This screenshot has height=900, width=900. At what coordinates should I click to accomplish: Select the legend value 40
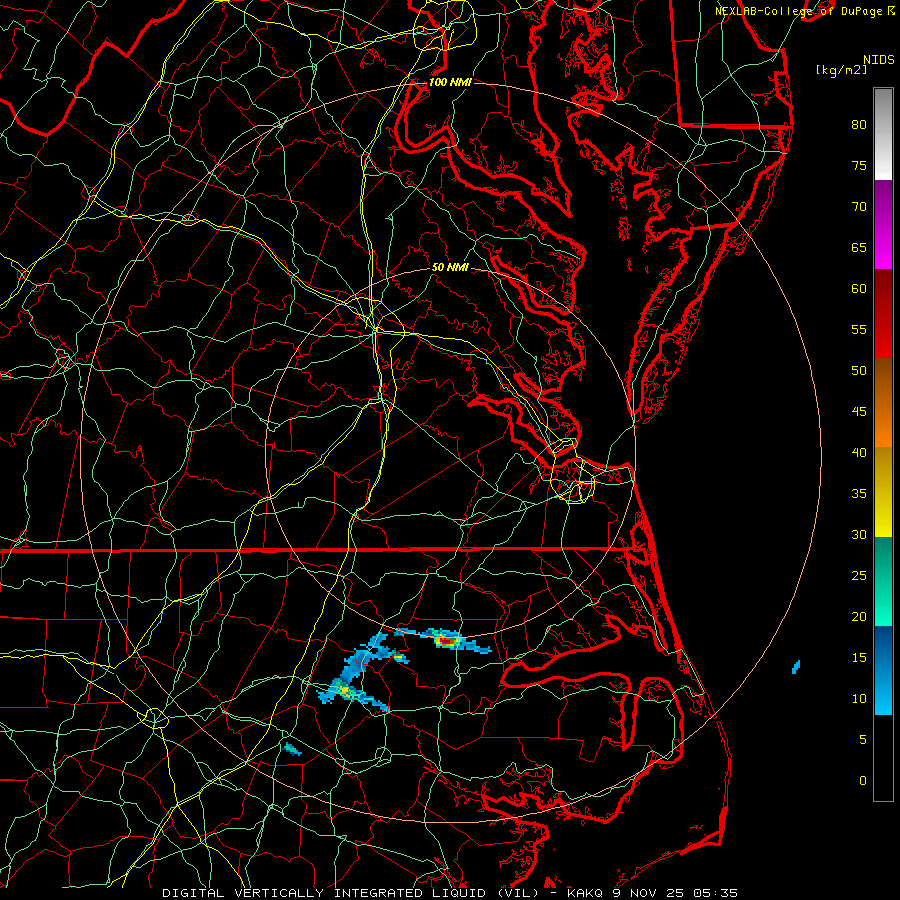(x=859, y=452)
